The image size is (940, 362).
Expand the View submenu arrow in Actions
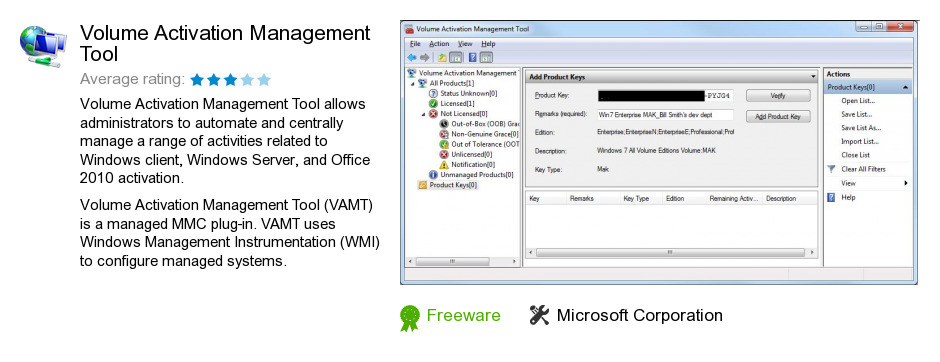pos(906,183)
